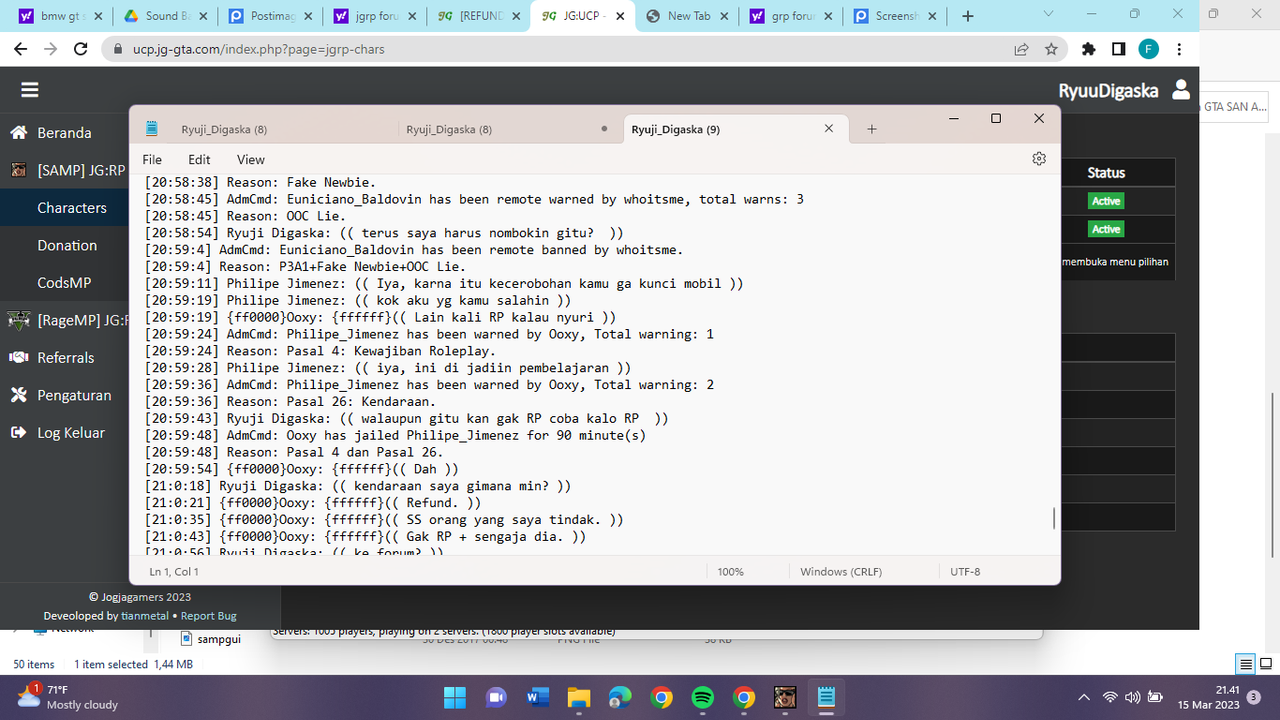Open Referrals in the sidebar
1280x720 pixels.
64,358
